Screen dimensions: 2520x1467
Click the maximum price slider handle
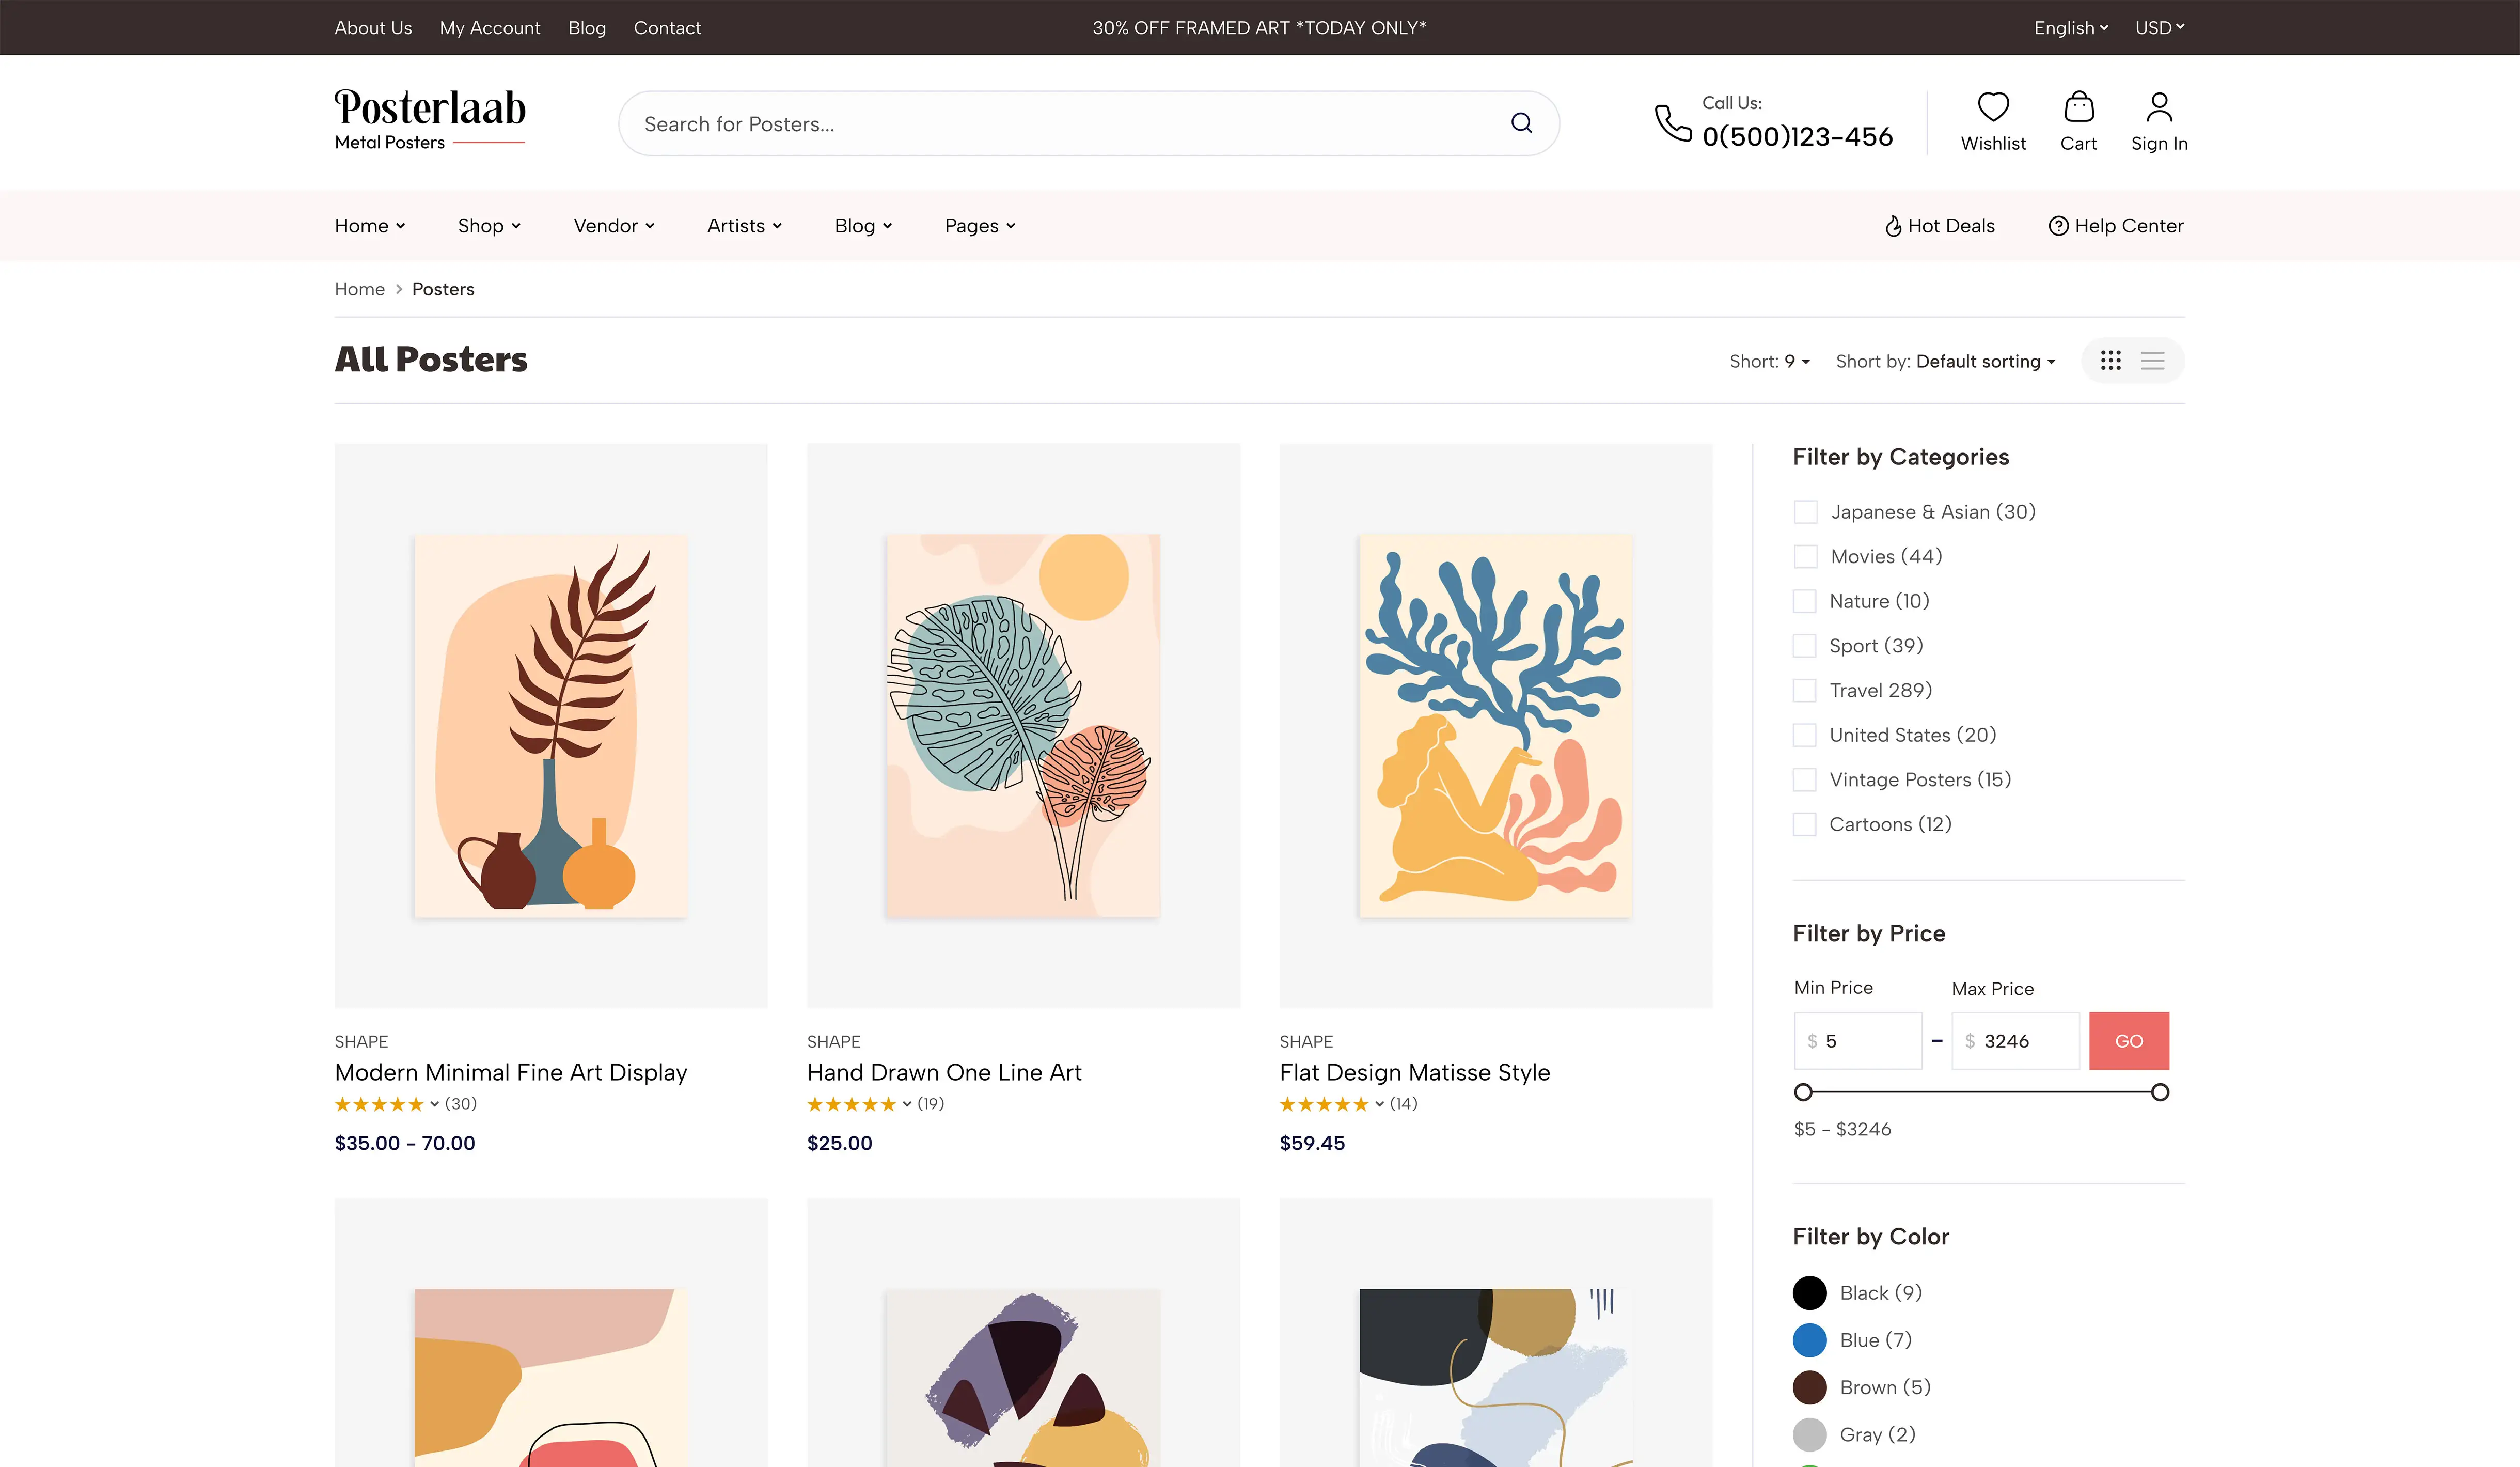[2160, 1092]
